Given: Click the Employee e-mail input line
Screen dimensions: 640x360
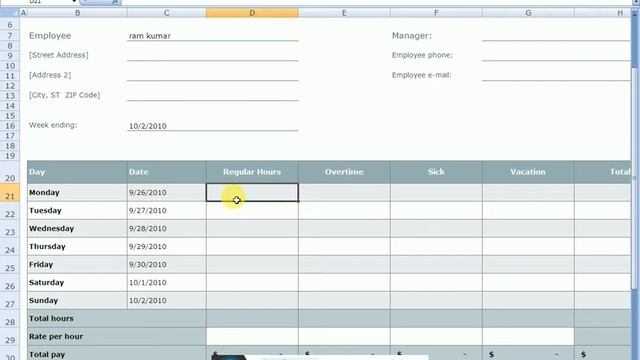Looking at the screenshot, I should pos(556,76).
